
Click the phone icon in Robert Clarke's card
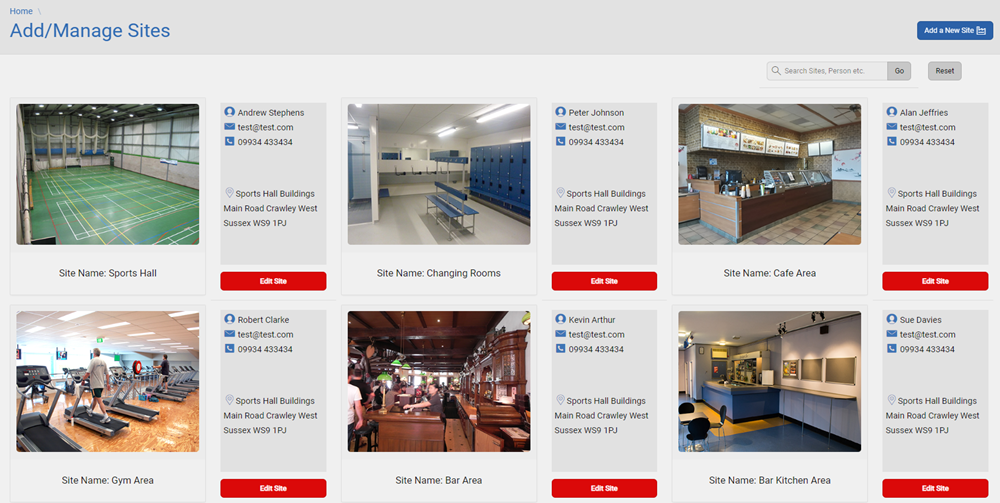(230, 349)
